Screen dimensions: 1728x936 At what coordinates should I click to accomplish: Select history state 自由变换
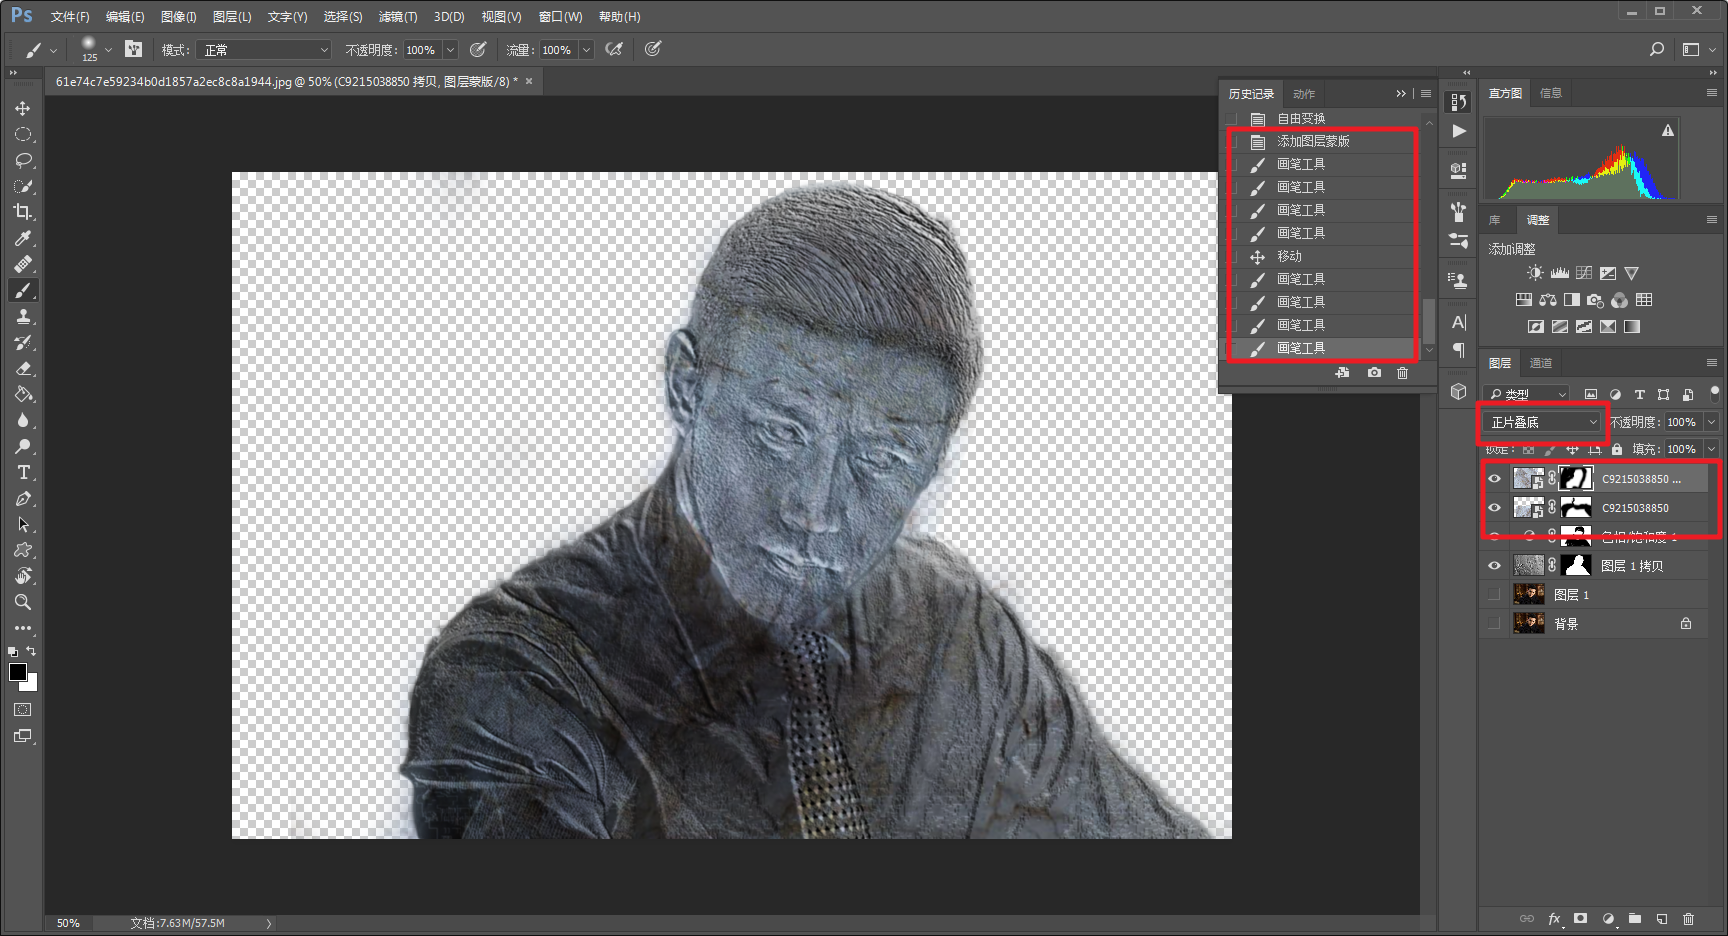(1320, 118)
